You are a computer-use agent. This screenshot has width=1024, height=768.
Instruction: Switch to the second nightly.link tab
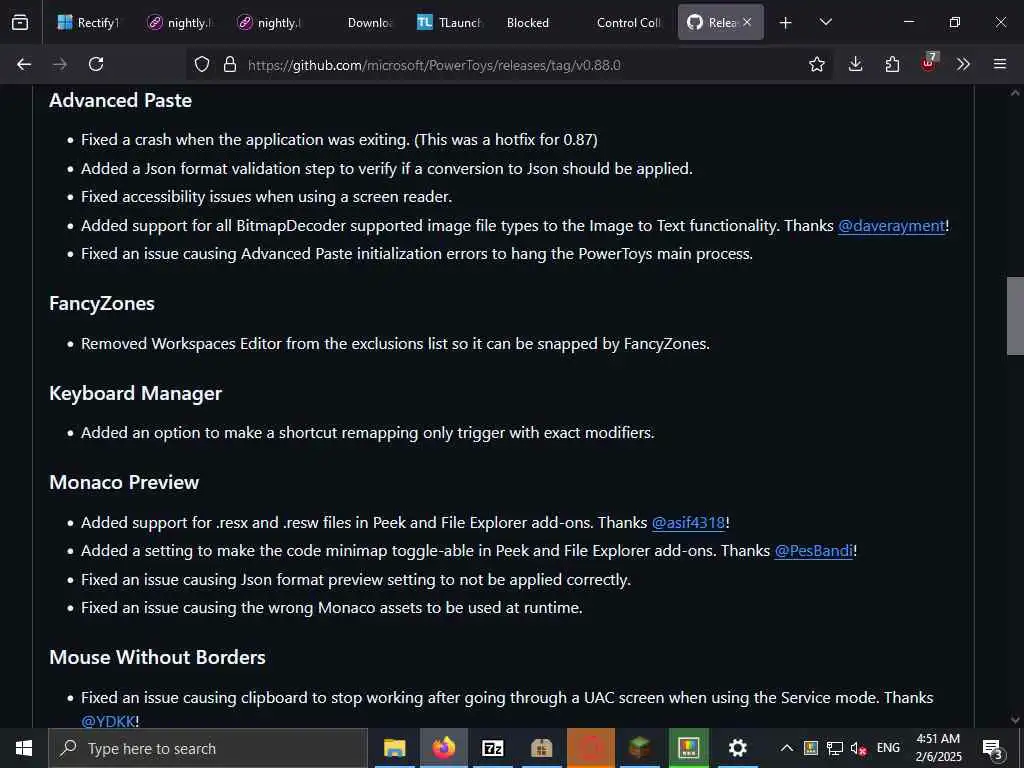point(268,22)
